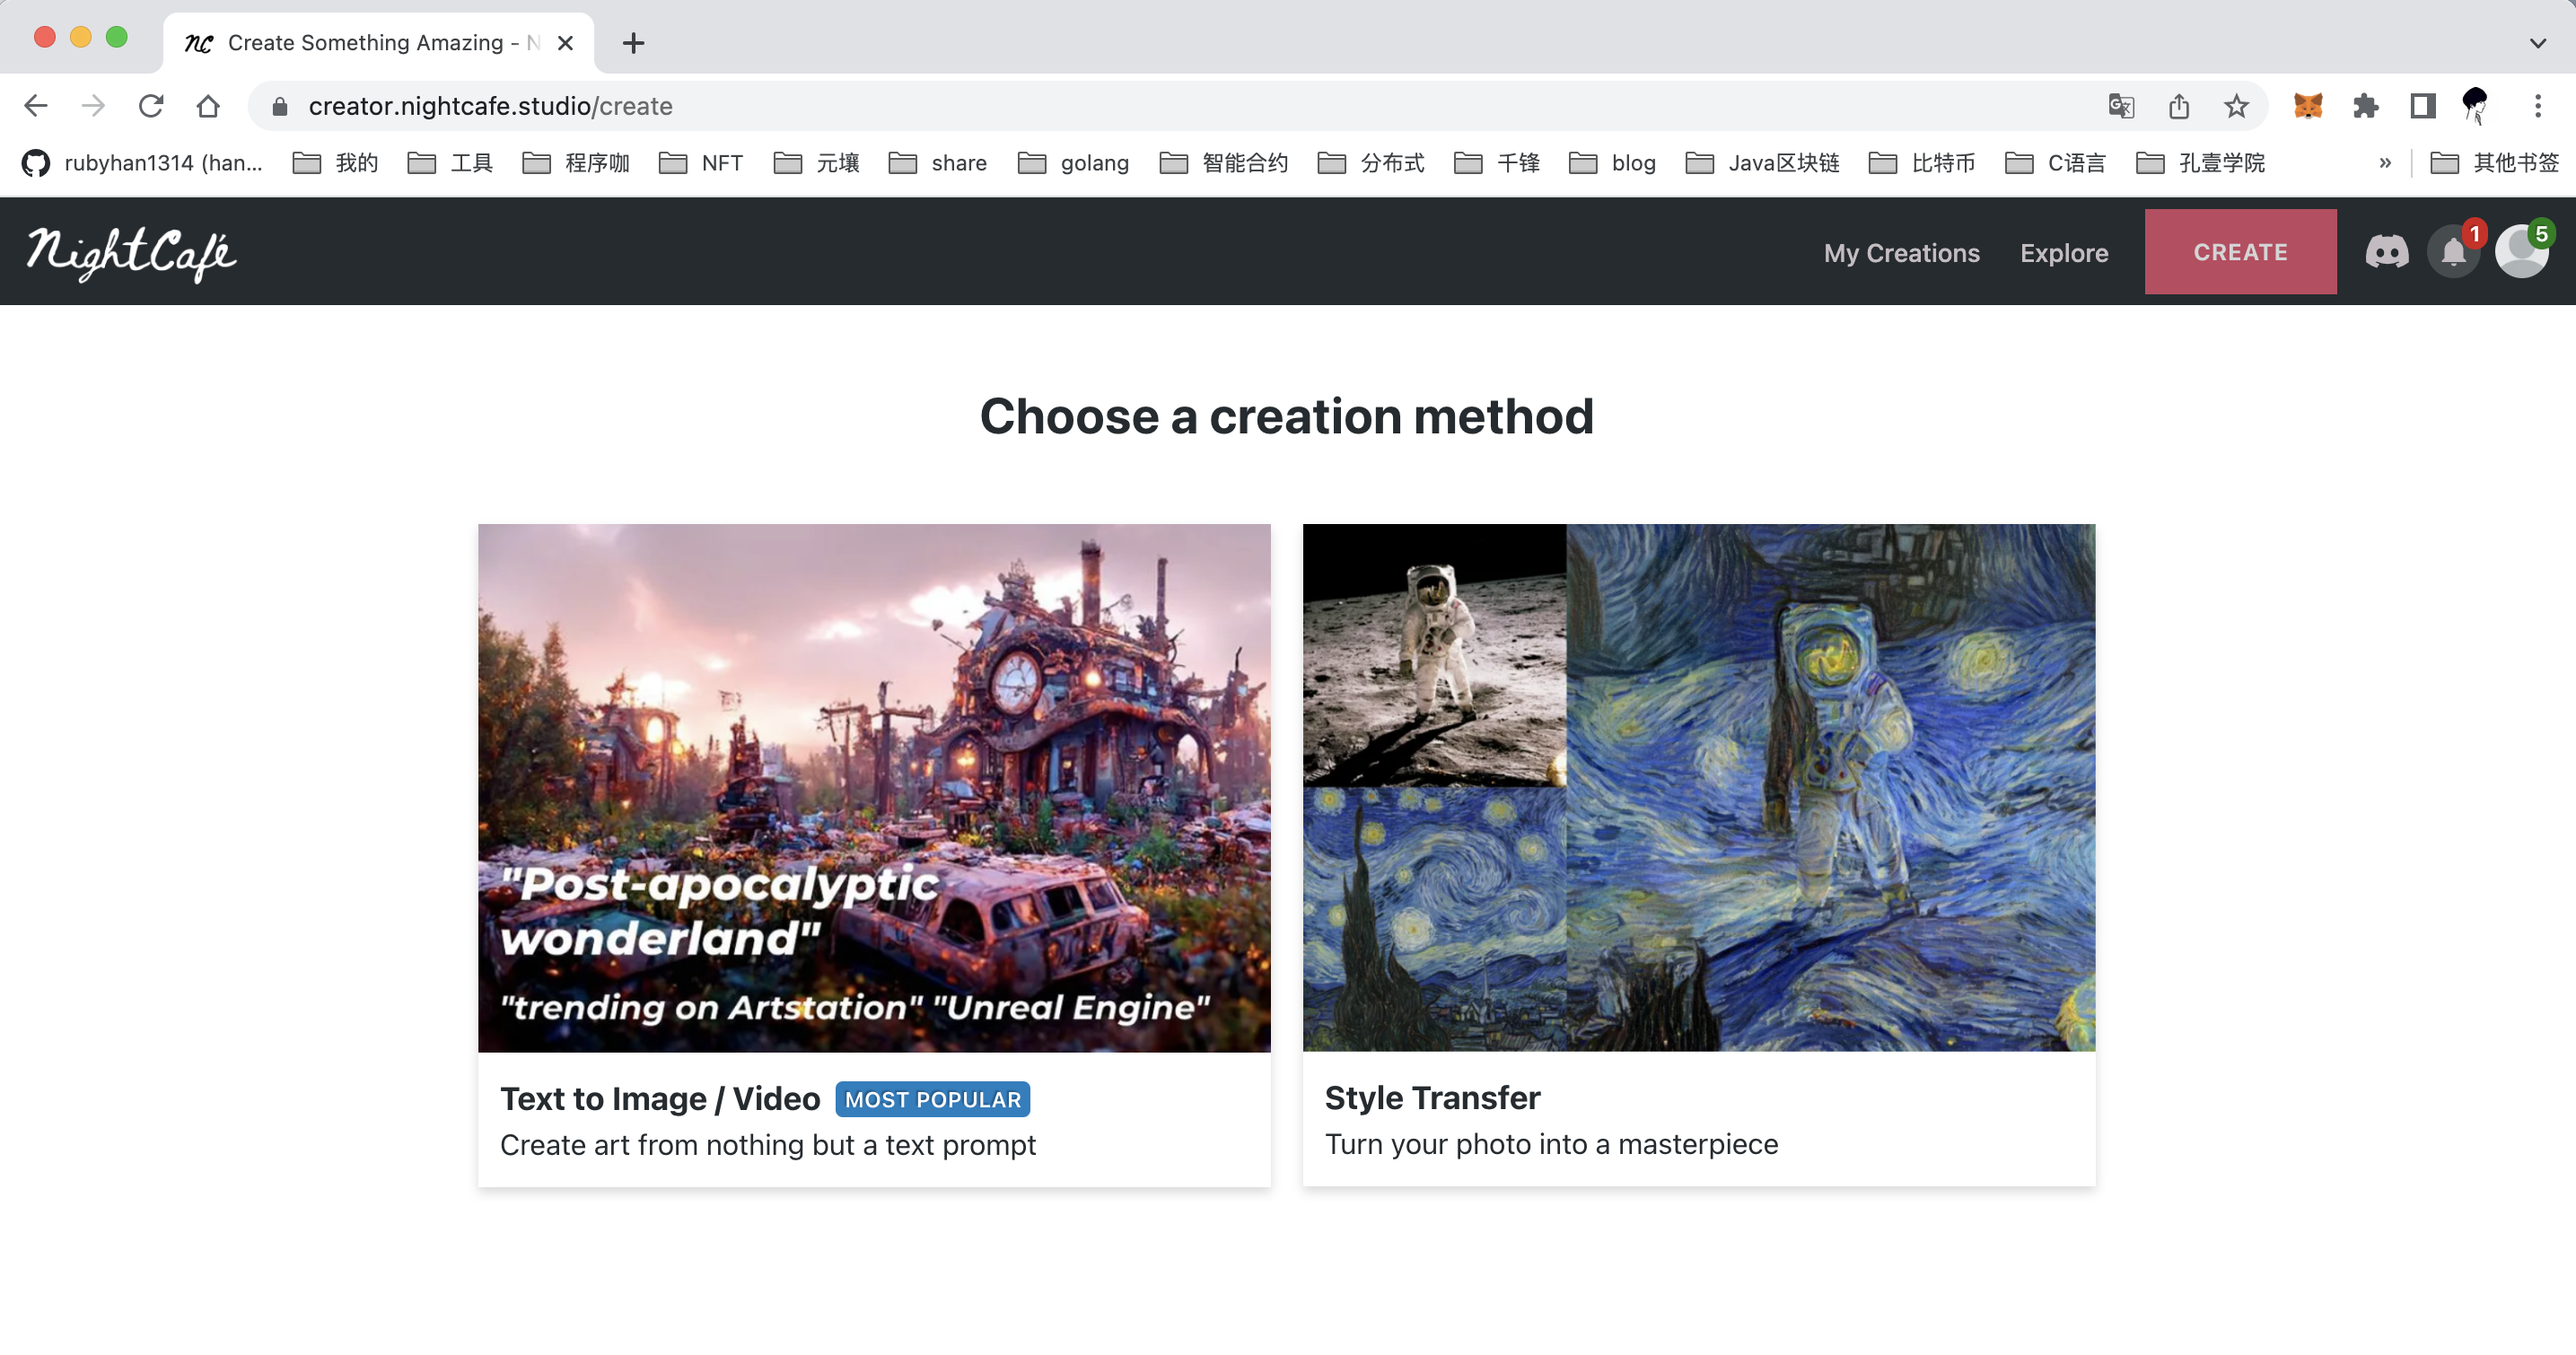Click the browser new tab button
The width and height of the screenshot is (2576, 1355).
(x=634, y=42)
